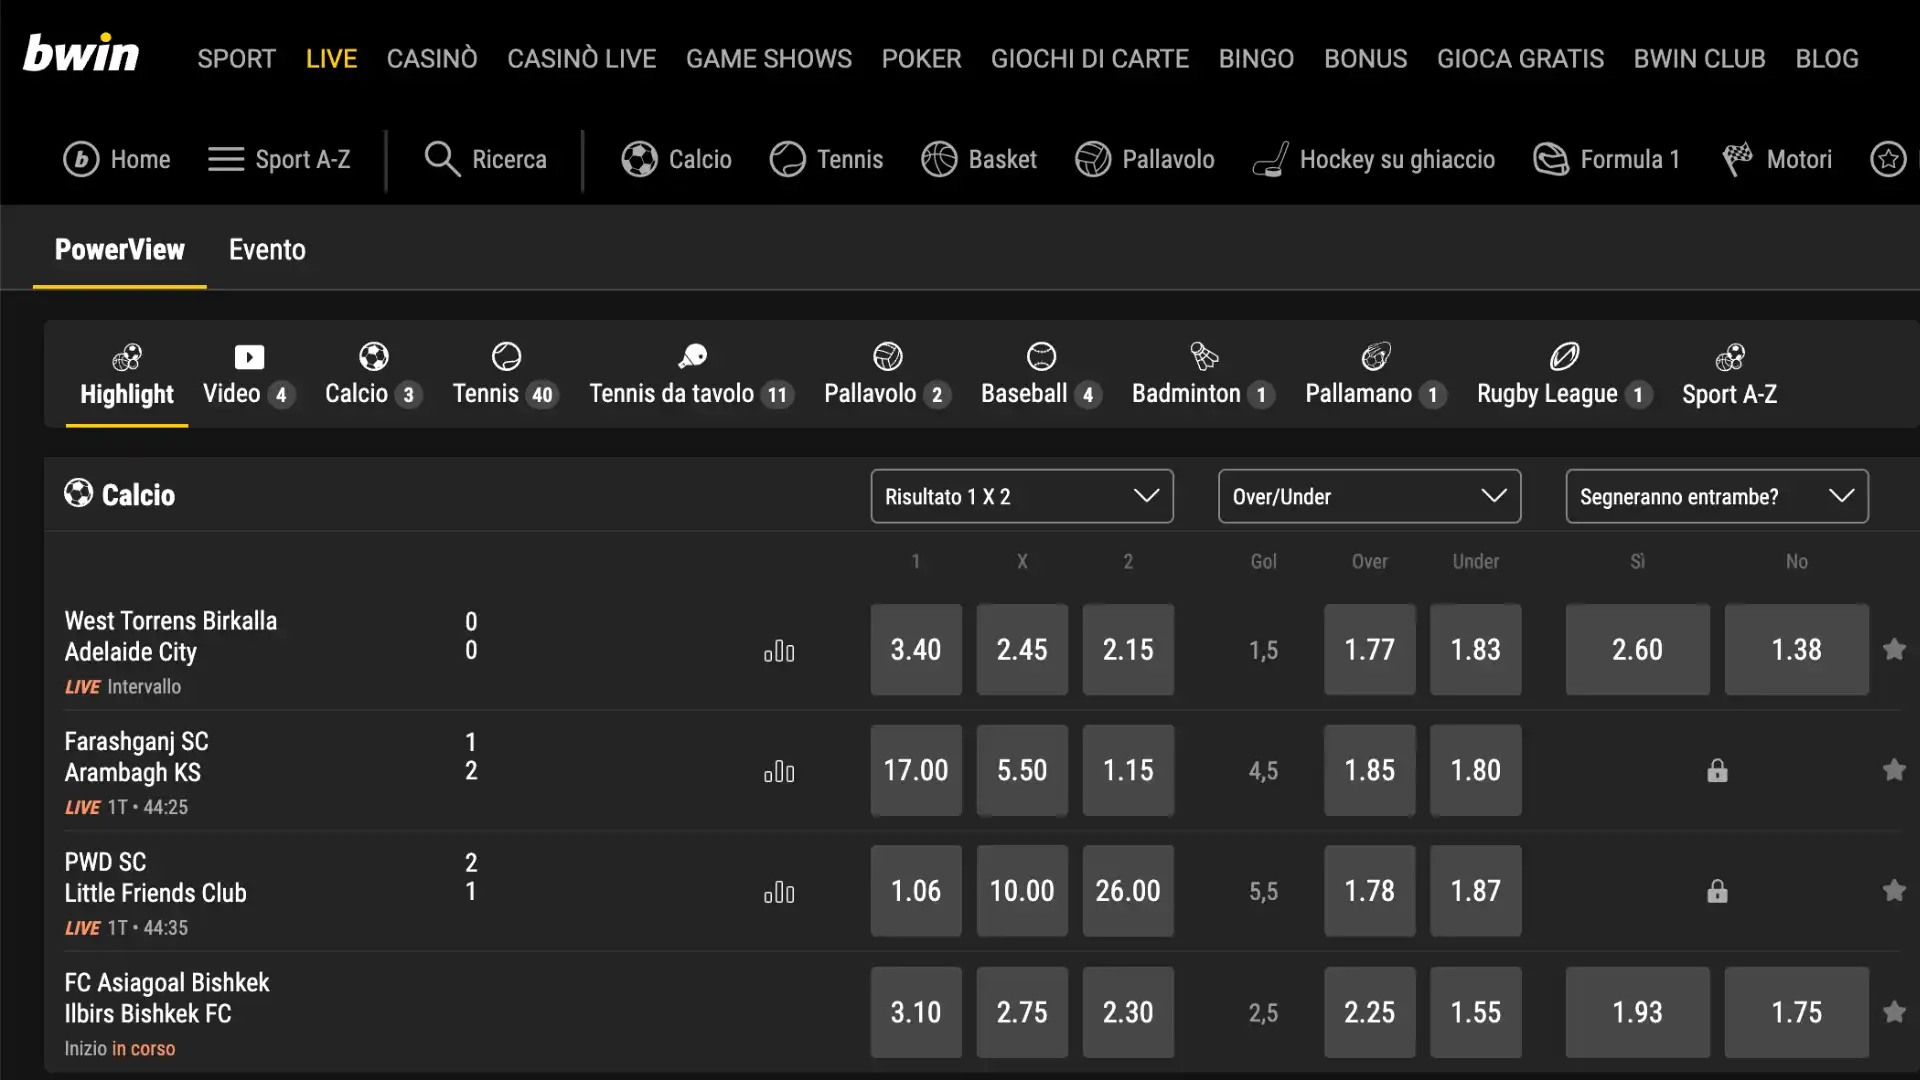Select odds 17.00 for Farashganj SC
This screenshot has height=1080, width=1920.
pyautogui.click(x=916, y=770)
